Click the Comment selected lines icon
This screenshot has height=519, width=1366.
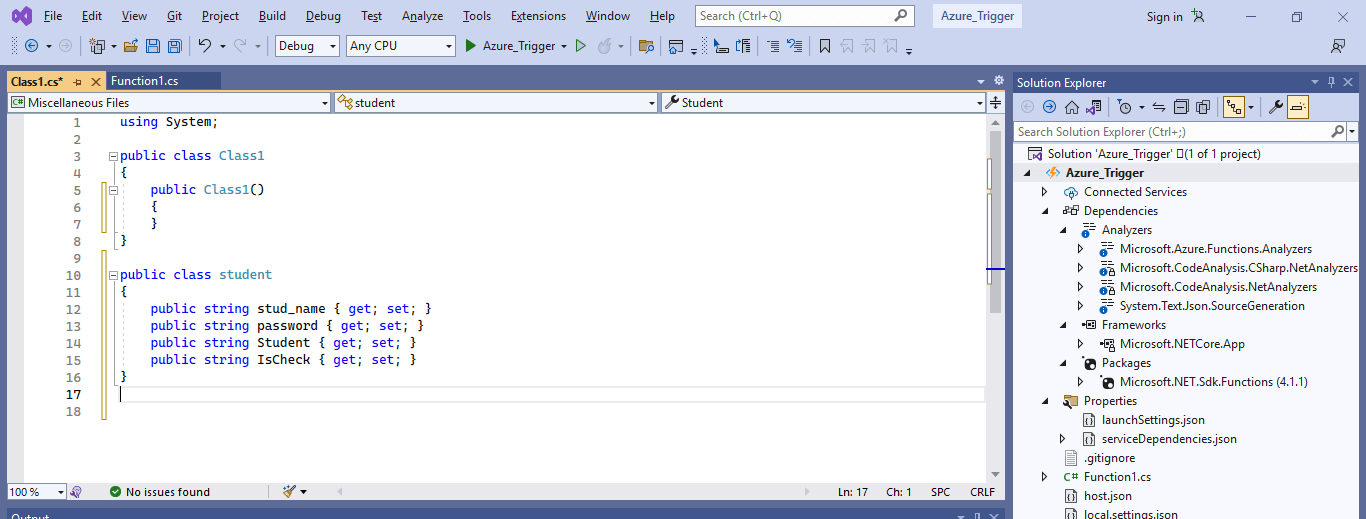[x=773, y=46]
